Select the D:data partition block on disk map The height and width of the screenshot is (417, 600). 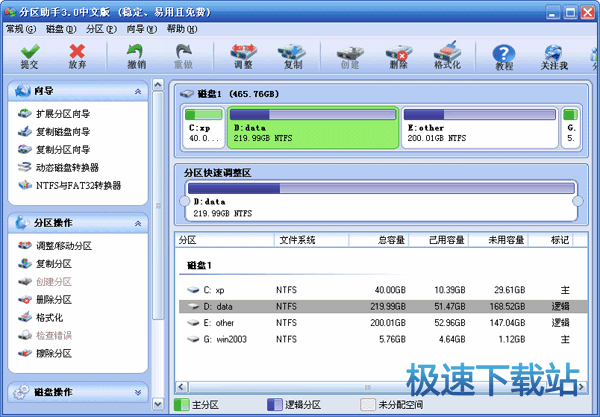point(313,128)
